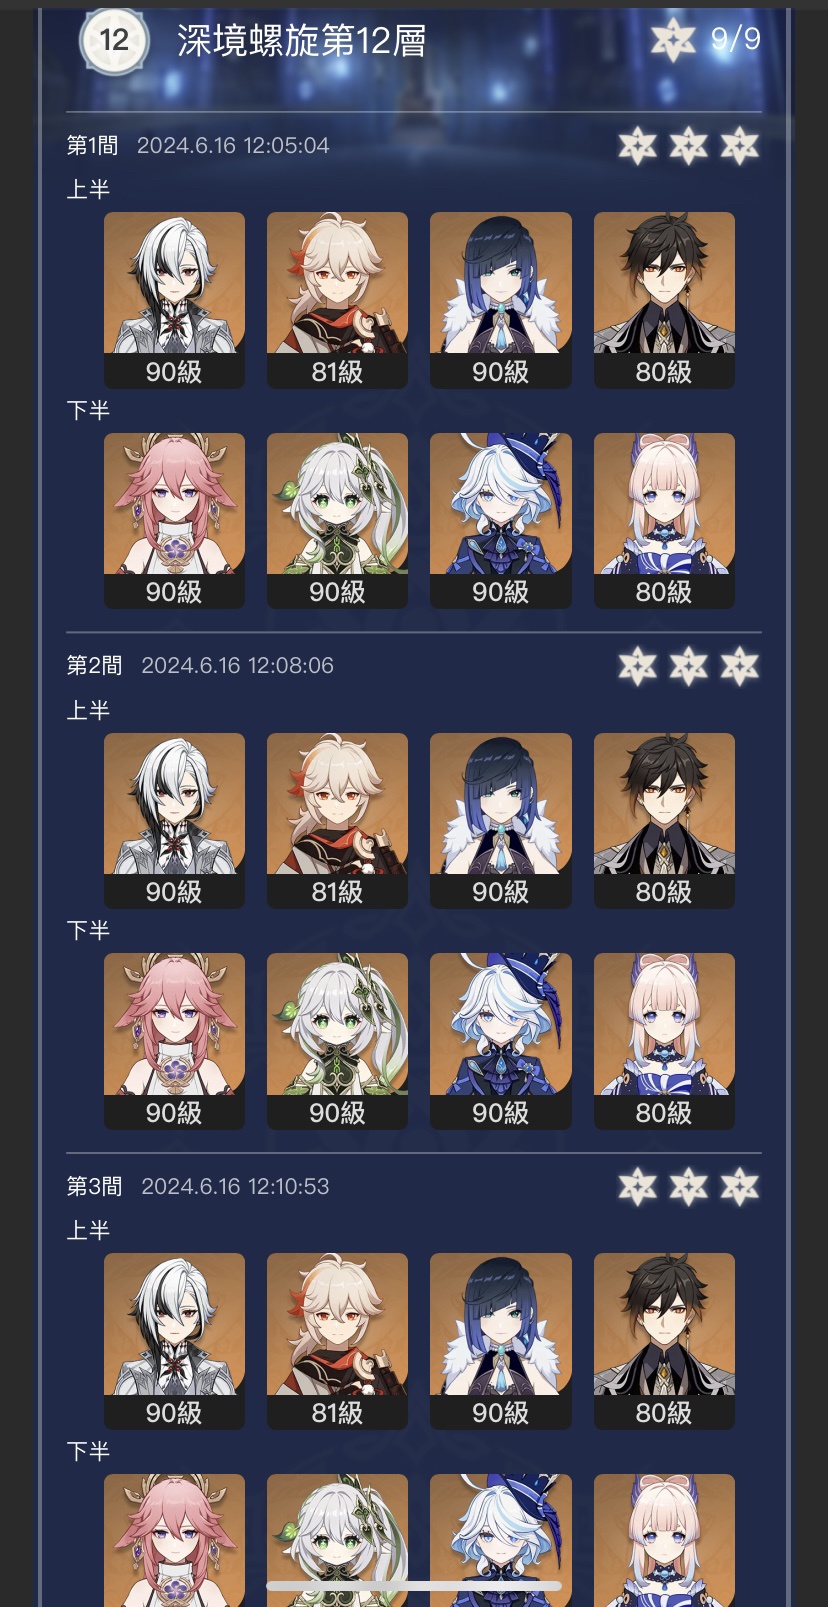Tap middle star of Chamber 3 rating

coord(689,1187)
